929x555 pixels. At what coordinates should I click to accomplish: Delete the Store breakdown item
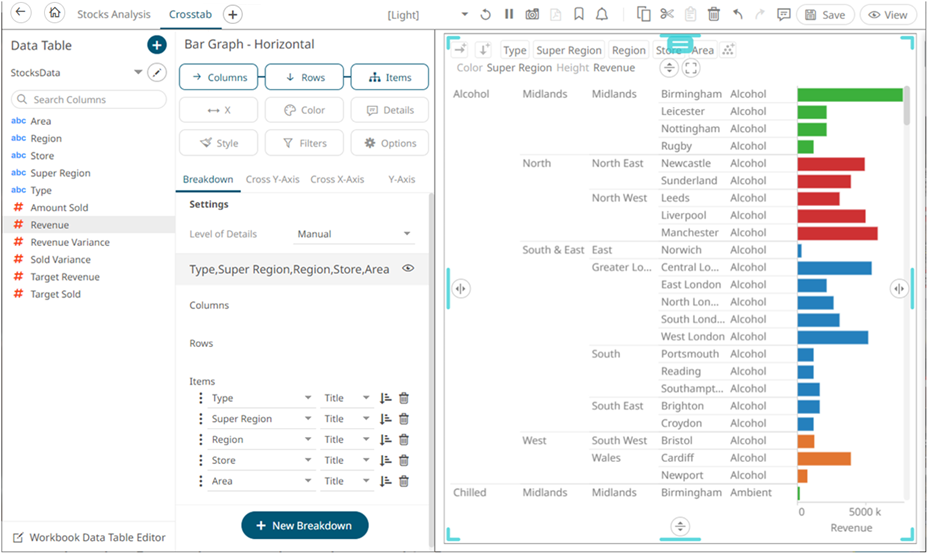(404, 460)
